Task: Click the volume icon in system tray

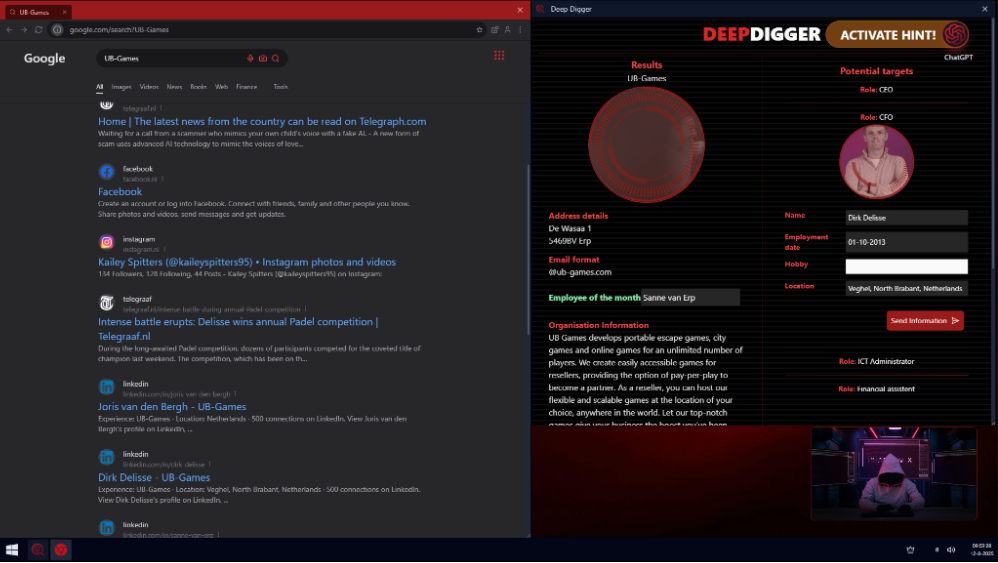Action: [951, 550]
